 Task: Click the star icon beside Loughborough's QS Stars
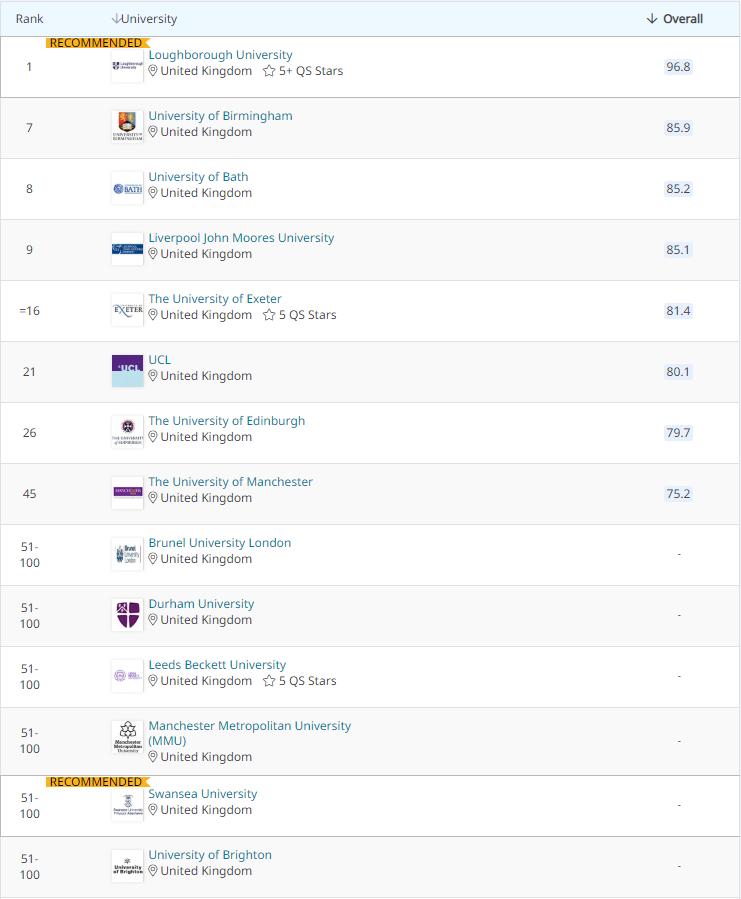tap(269, 72)
